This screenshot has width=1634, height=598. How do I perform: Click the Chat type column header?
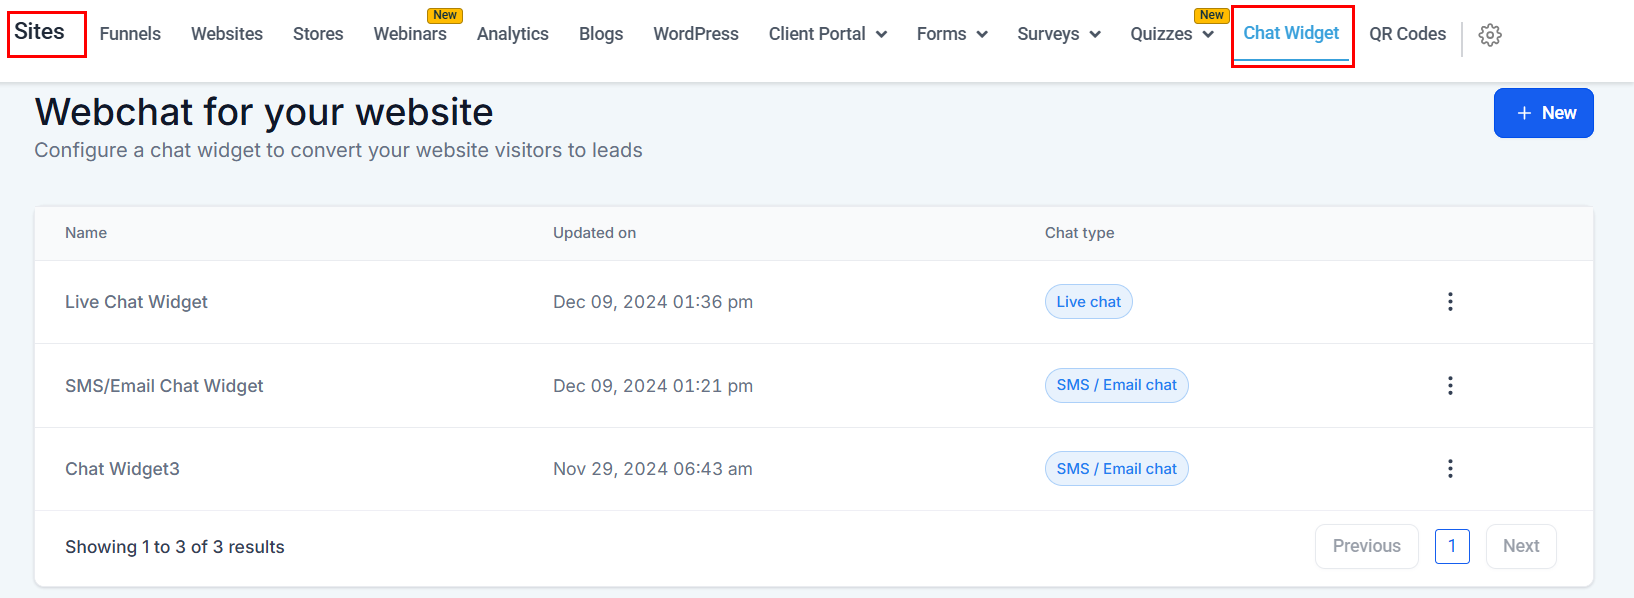(1079, 233)
